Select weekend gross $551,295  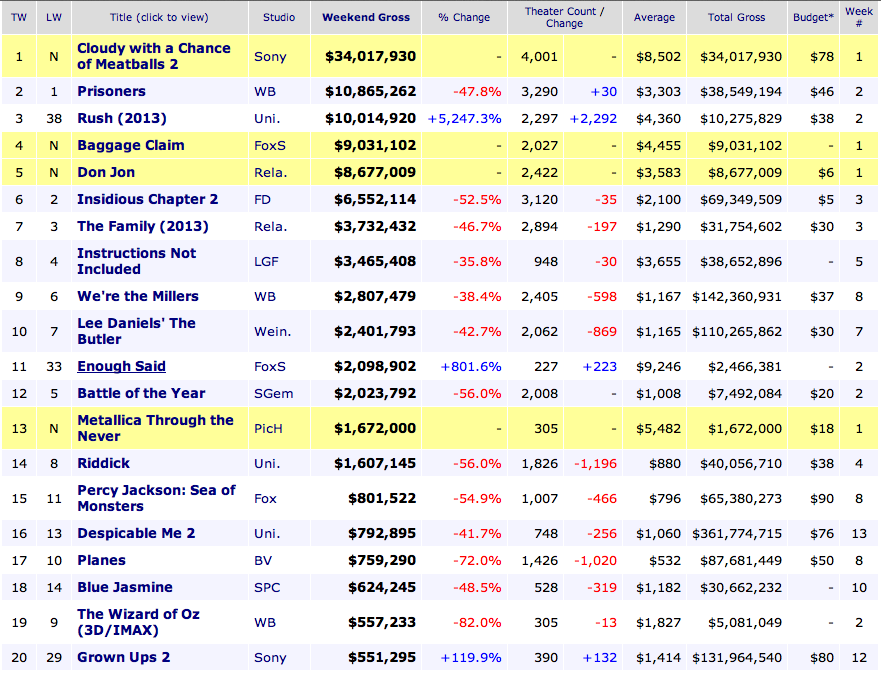click(x=382, y=657)
